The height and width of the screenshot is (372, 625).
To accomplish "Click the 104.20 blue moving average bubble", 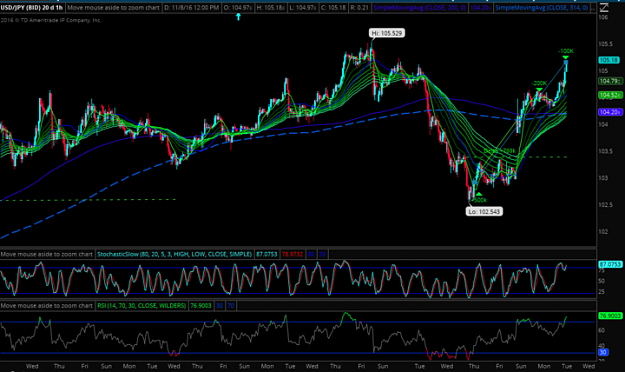I will [610, 112].
